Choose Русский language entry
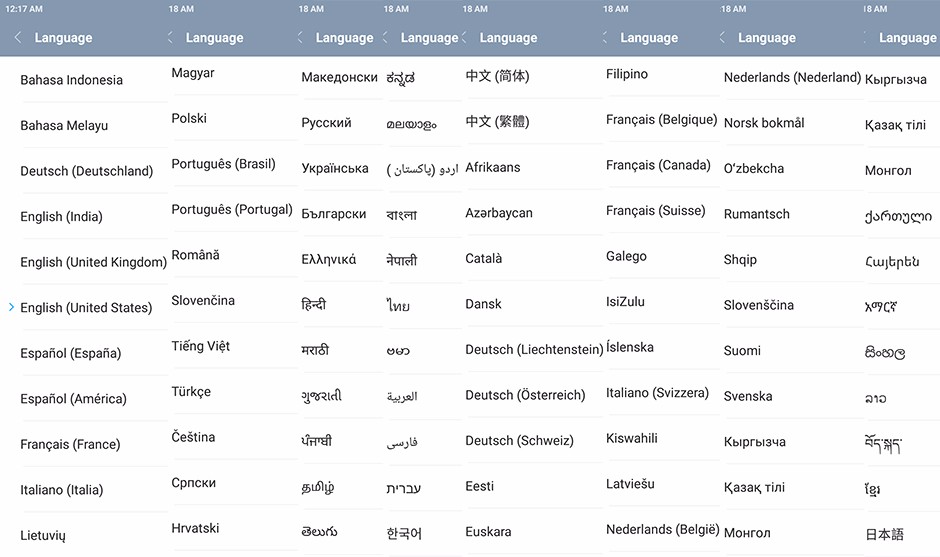Screen dimensions: 940x557 (326, 123)
